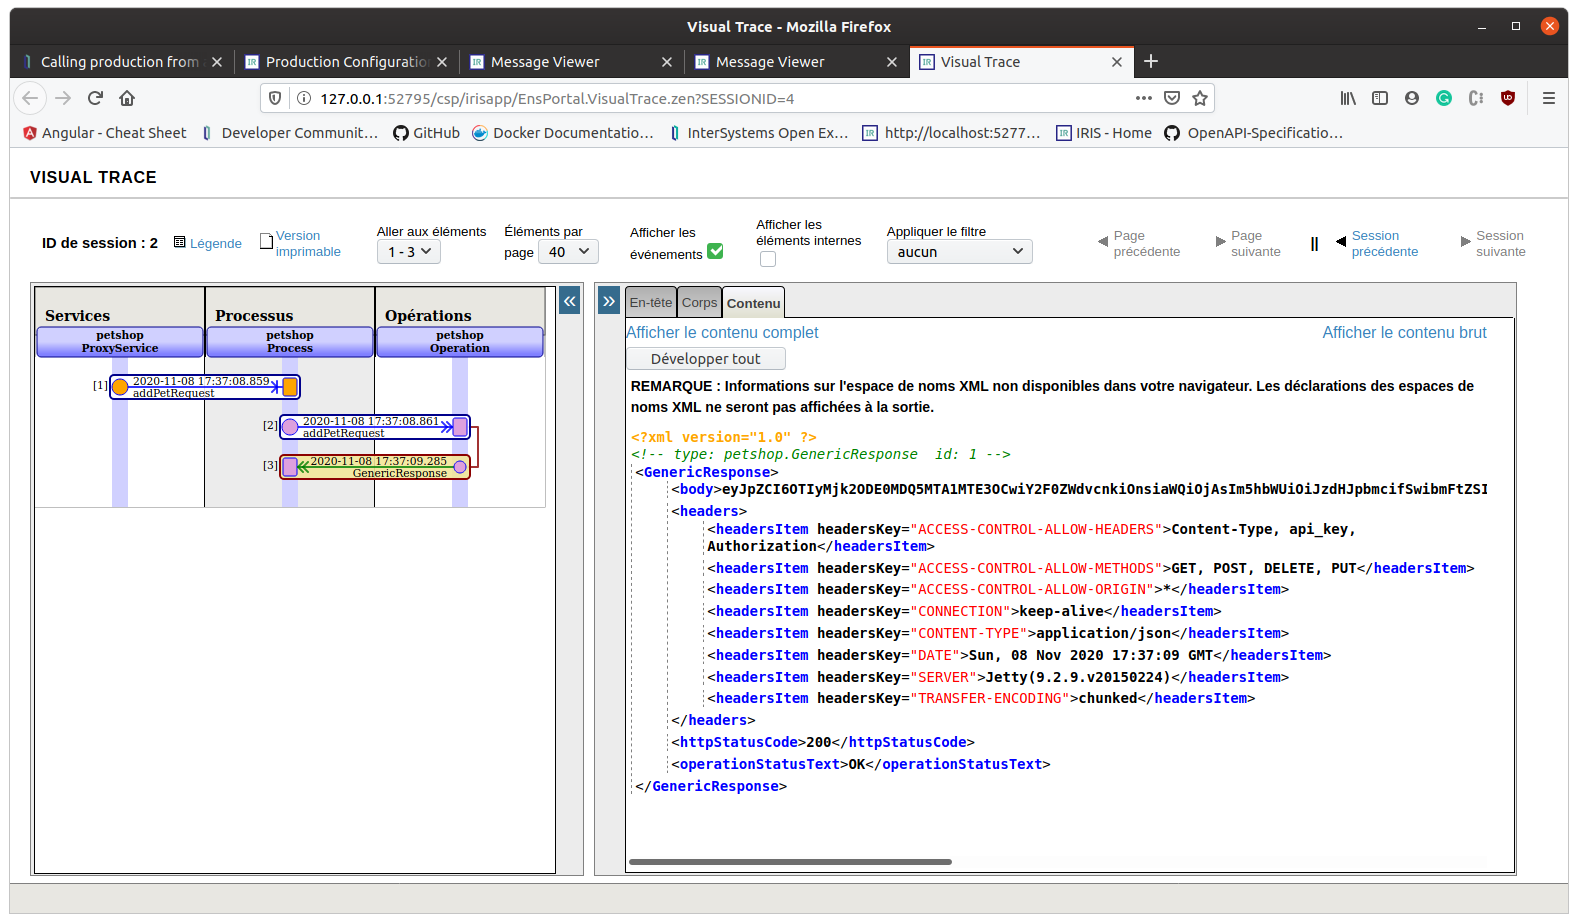Screen dimensions: 1578x923
Task: Expand the Appliquer le filtre dropdown
Action: point(959,252)
